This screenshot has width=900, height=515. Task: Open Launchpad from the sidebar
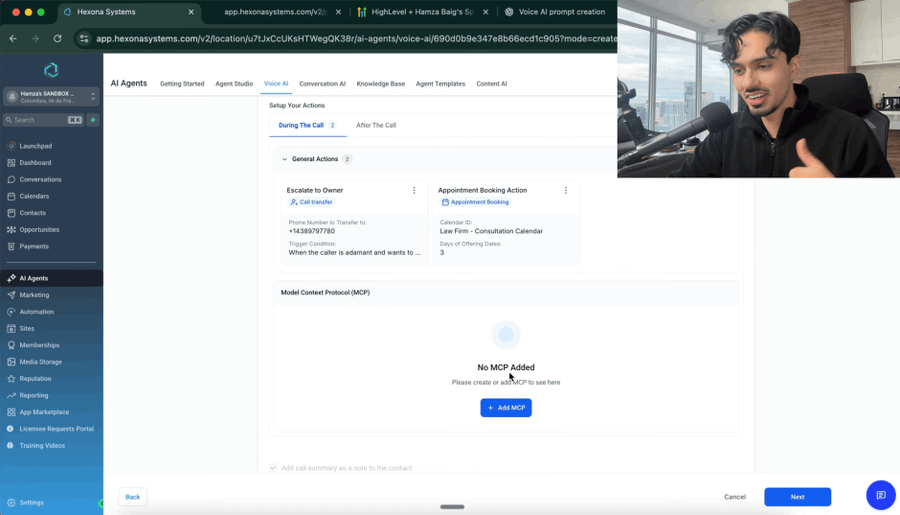point(36,146)
